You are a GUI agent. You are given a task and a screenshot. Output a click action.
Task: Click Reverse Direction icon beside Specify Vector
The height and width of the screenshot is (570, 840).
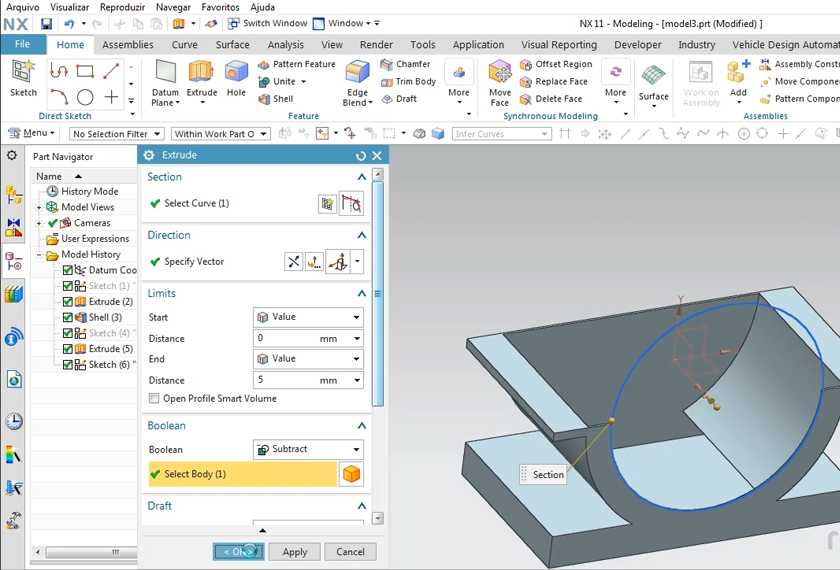[x=293, y=262]
